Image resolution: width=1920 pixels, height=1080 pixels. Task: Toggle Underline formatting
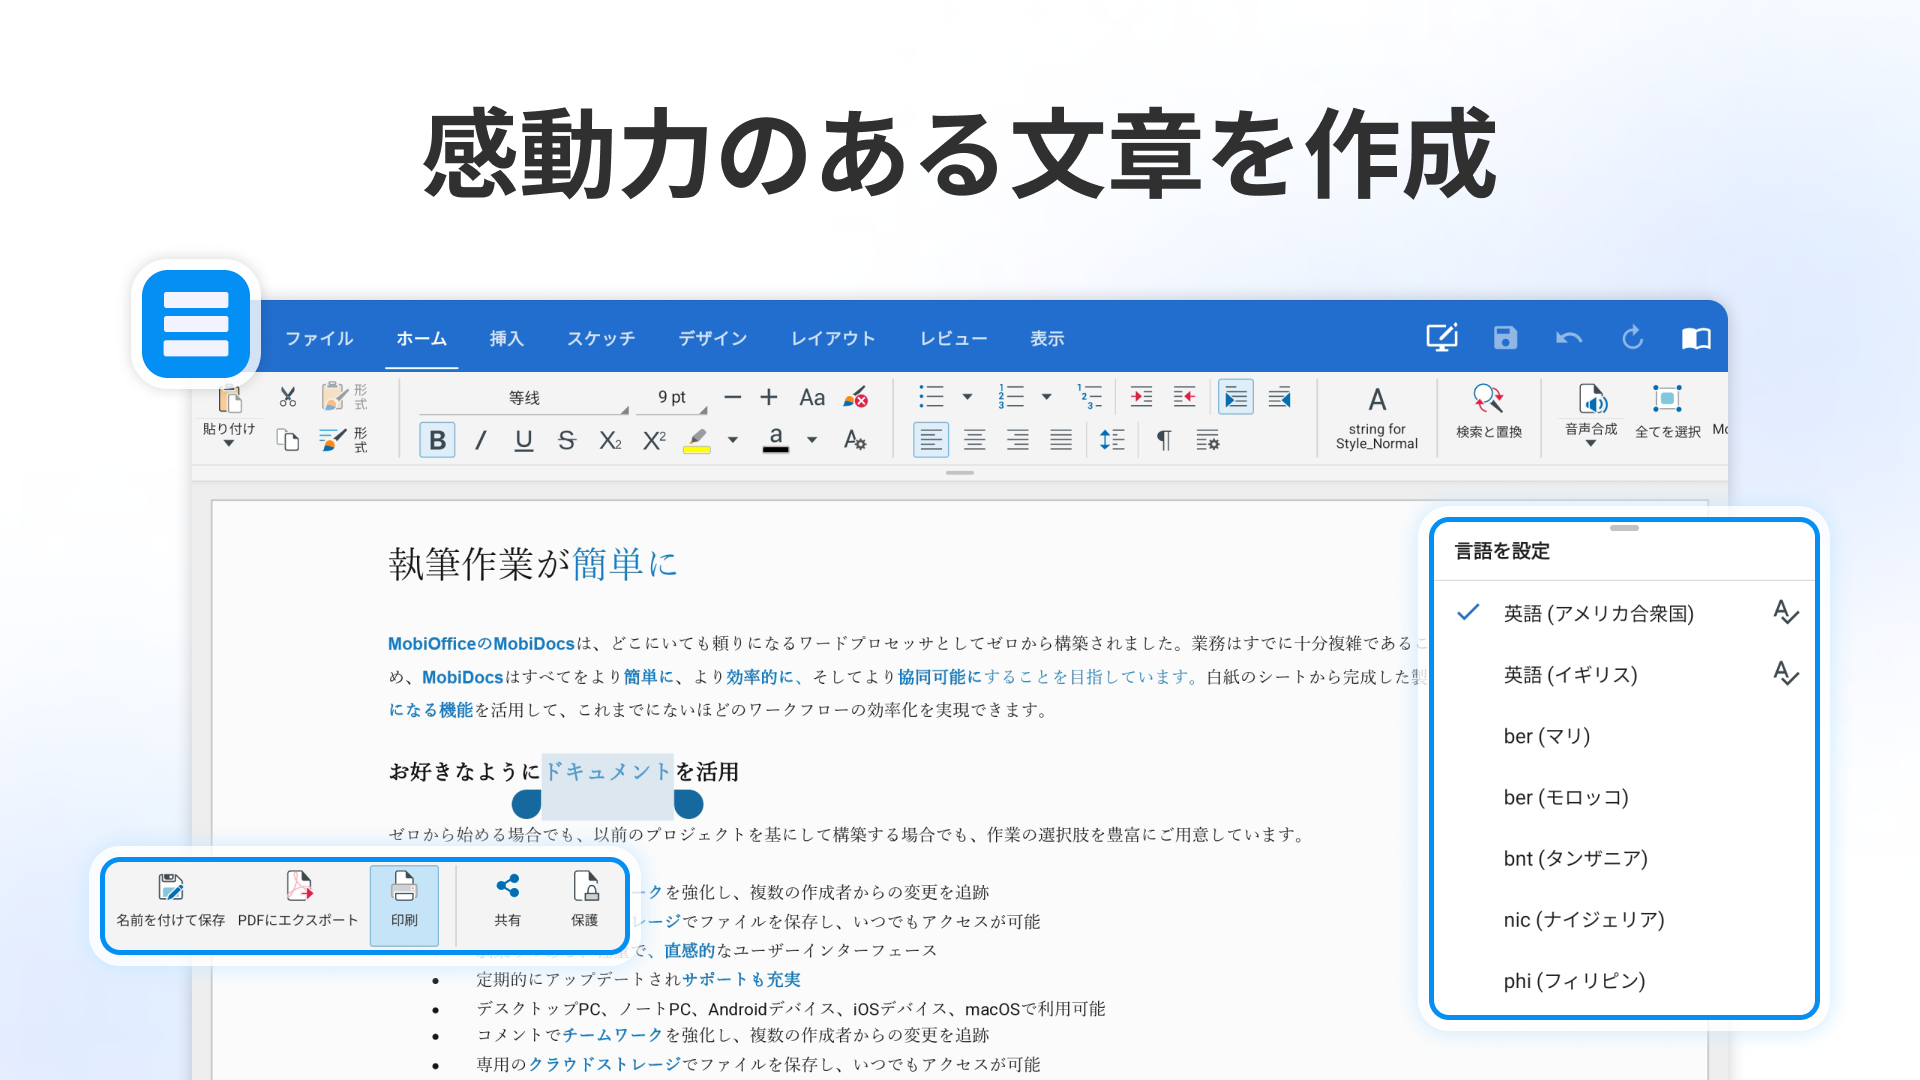[524, 440]
